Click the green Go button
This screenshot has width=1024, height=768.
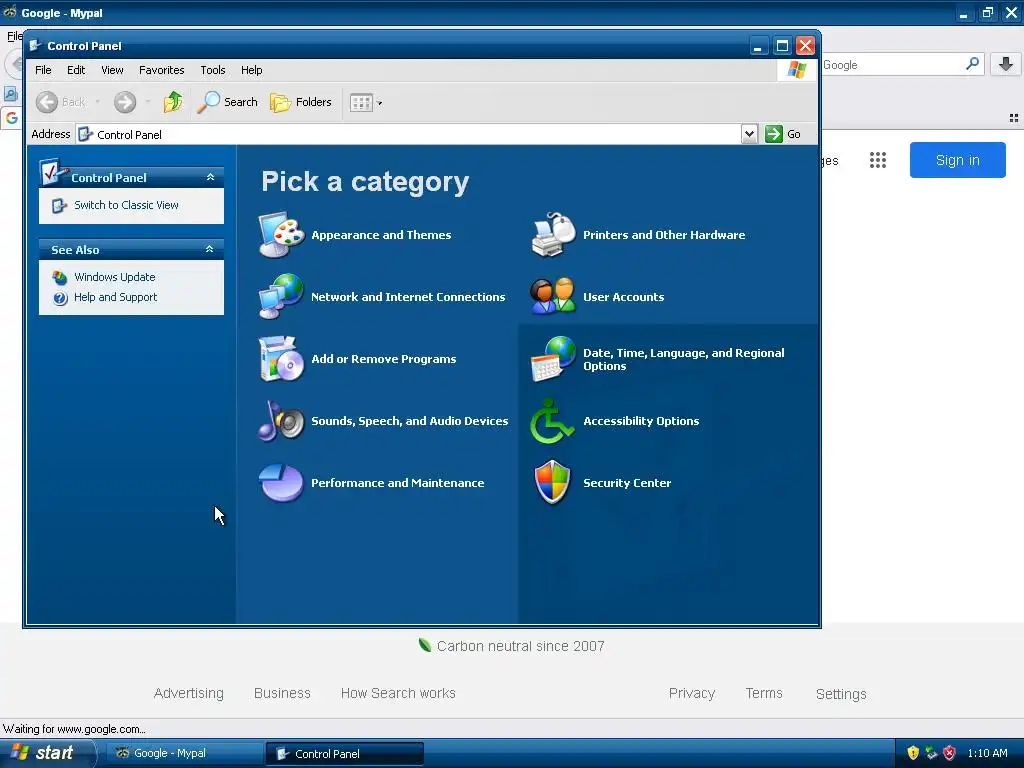pyautogui.click(x=783, y=134)
